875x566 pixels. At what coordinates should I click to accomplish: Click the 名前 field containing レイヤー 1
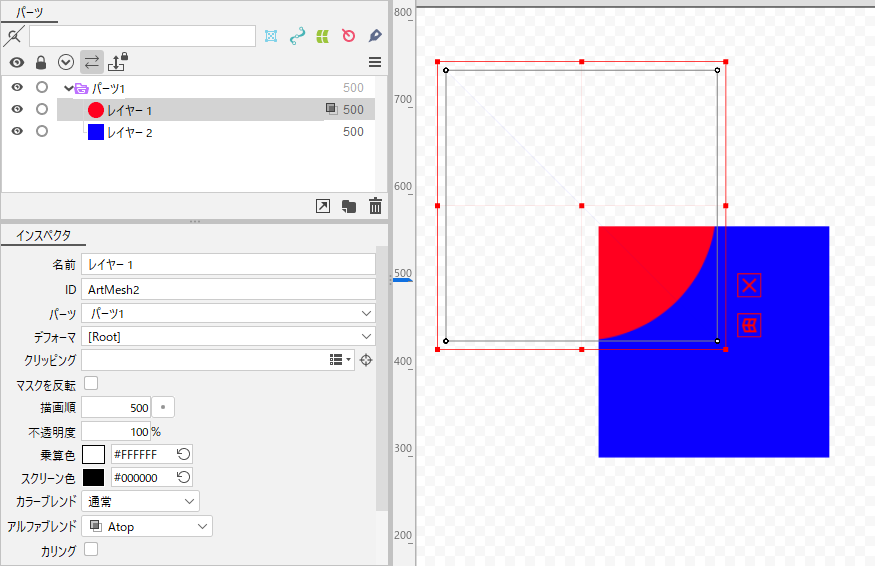coord(228,264)
